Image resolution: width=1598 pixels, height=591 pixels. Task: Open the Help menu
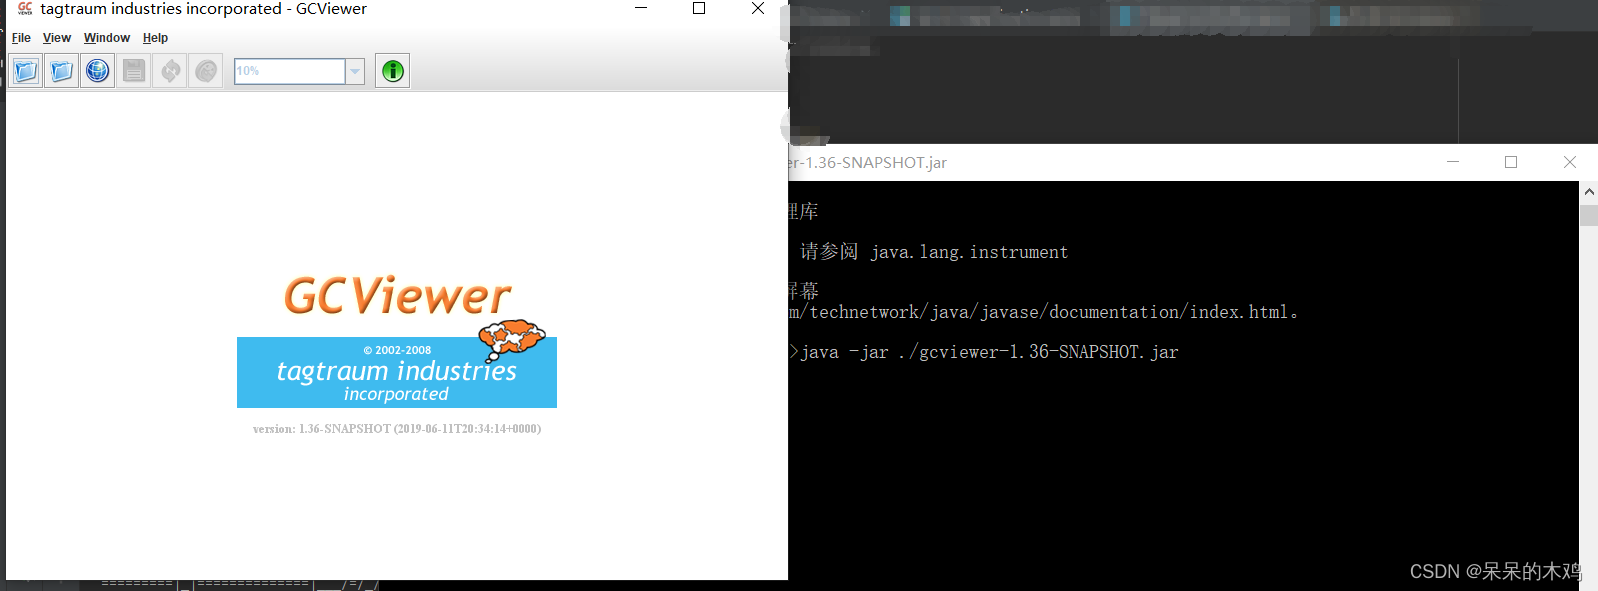point(155,38)
